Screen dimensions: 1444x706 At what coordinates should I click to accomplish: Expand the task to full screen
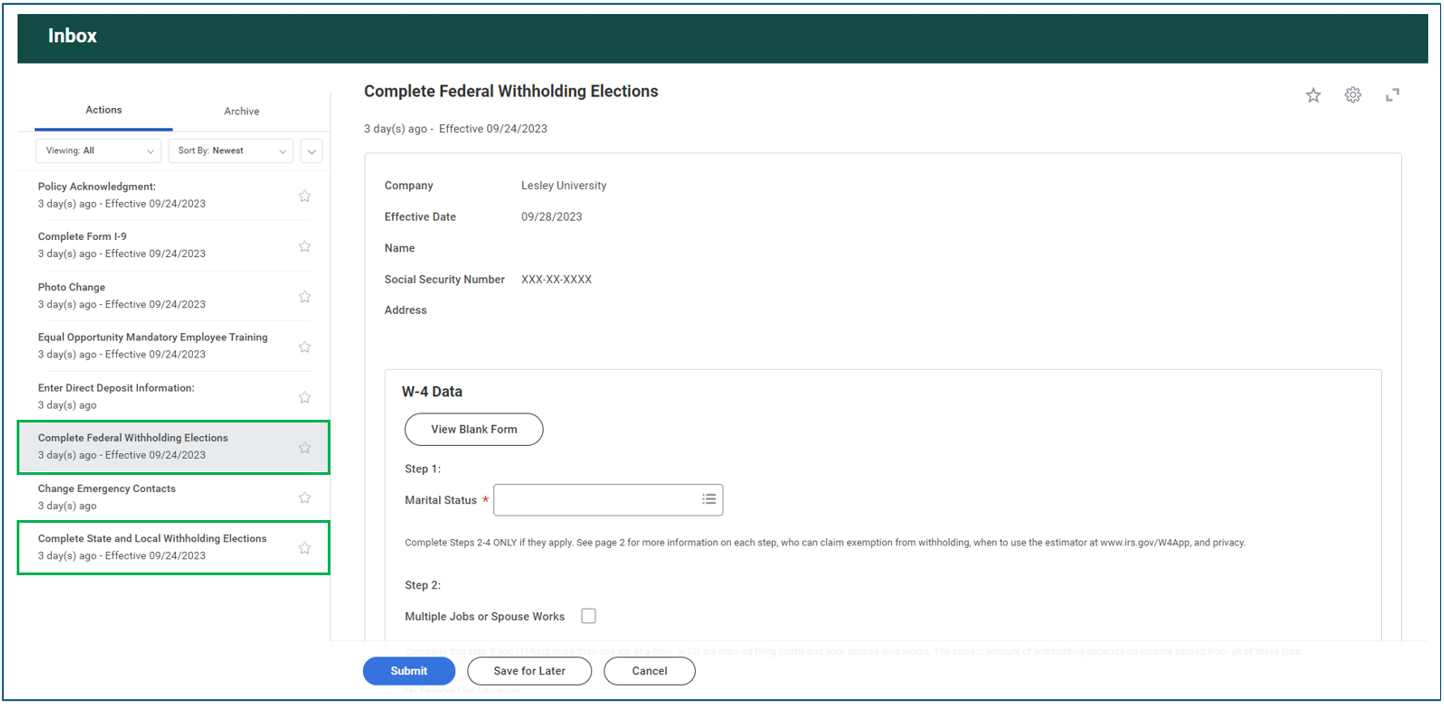pos(1392,95)
